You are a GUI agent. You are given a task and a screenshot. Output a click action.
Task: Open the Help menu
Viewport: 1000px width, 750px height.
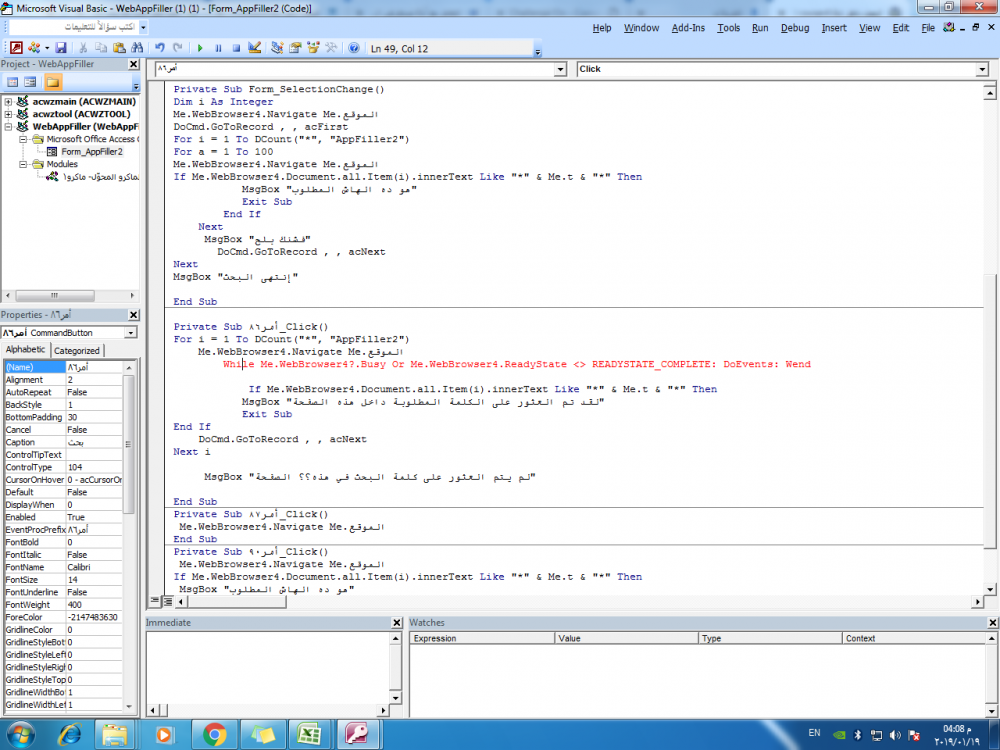[x=601, y=27]
